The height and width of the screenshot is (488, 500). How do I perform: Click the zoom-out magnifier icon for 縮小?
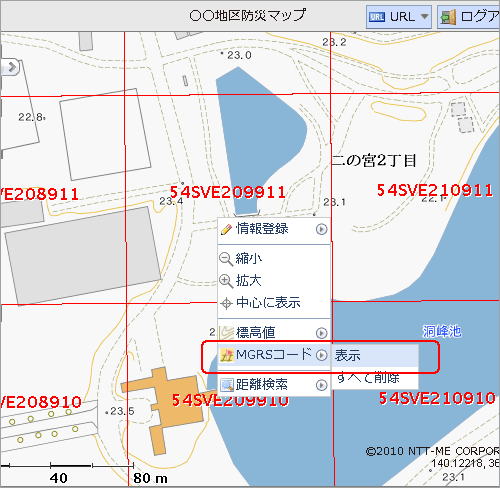point(226,259)
